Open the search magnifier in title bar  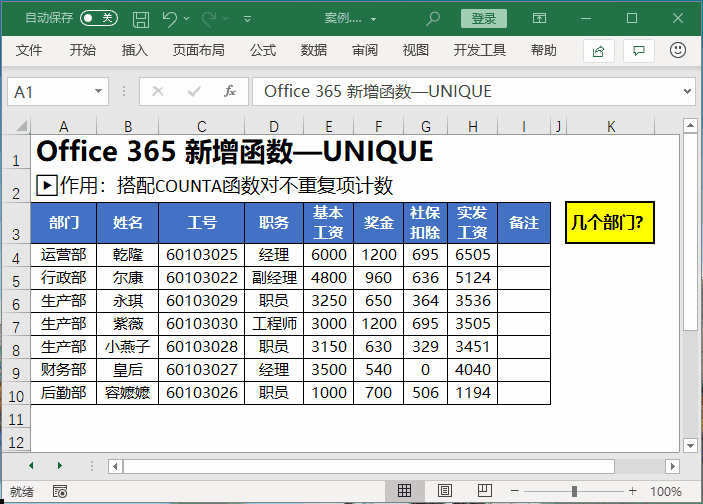point(433,19)
